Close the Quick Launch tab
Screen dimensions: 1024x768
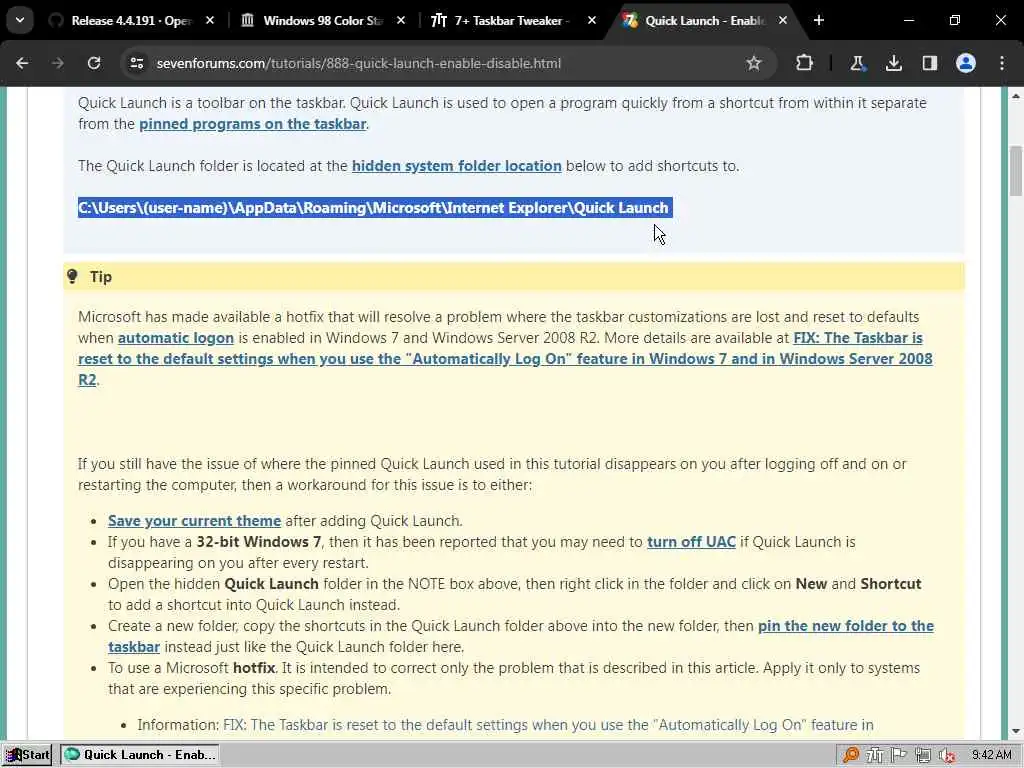coord(782,20)
